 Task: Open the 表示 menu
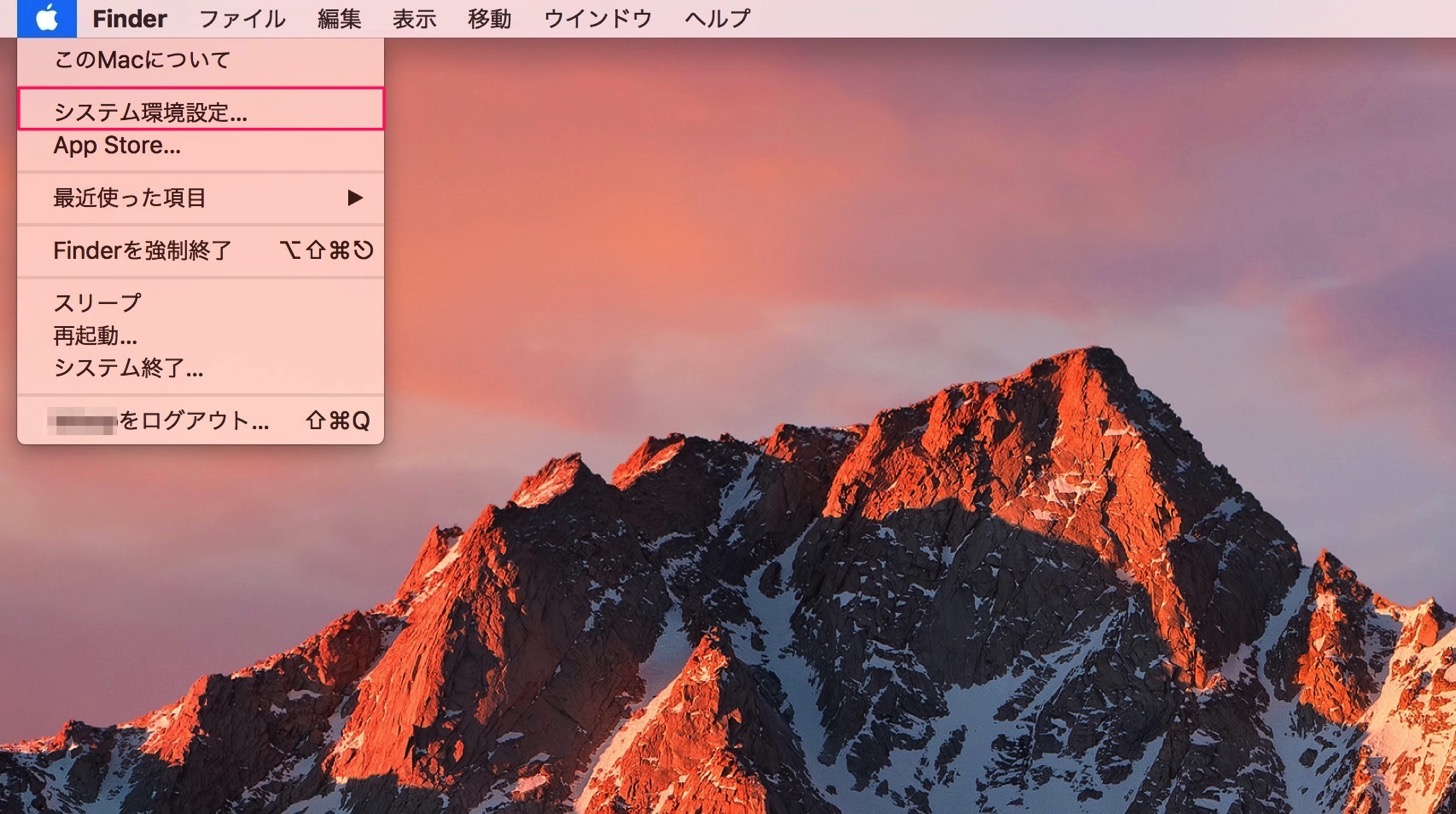(x=415, y=18)
